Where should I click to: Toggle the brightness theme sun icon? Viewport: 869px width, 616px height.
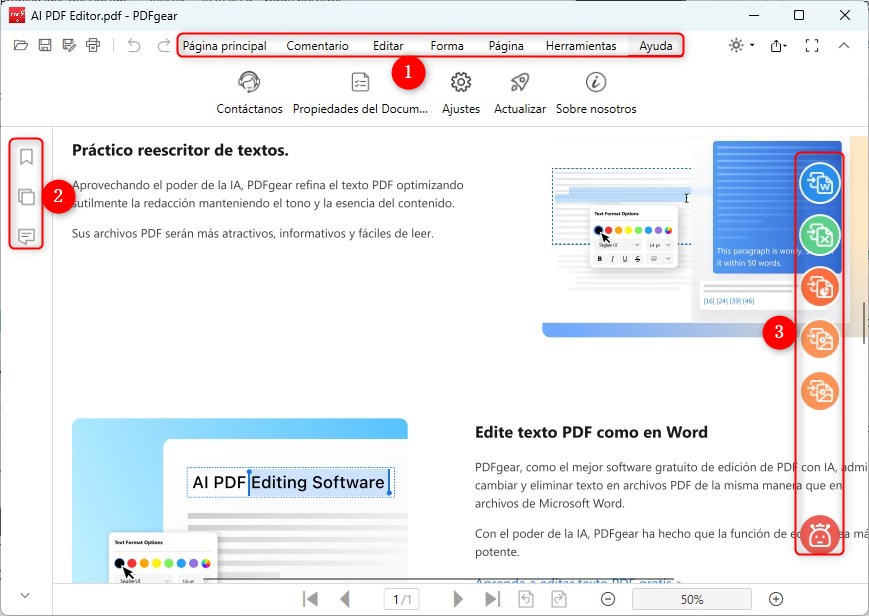click(736, 45)
